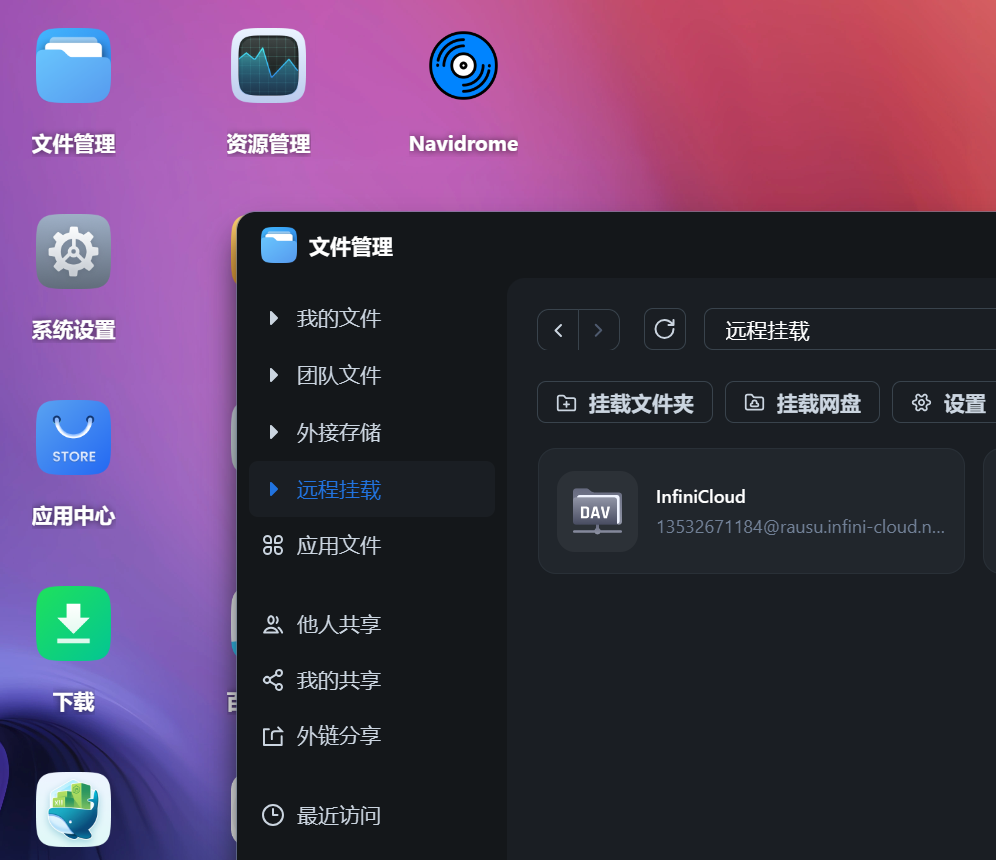The image size is (996, 860).
Task: Launch the Navidrome desktop app
Action: pyautogui.click(x=463, y=66)
